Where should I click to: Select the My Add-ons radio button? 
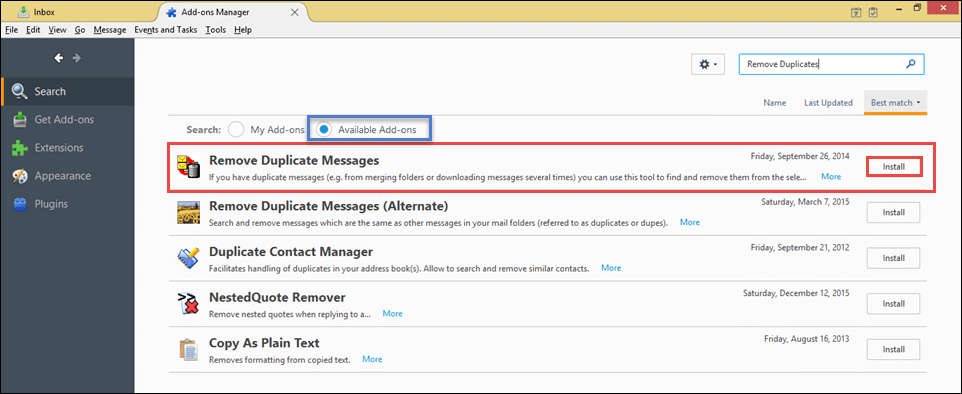(236, 130)
